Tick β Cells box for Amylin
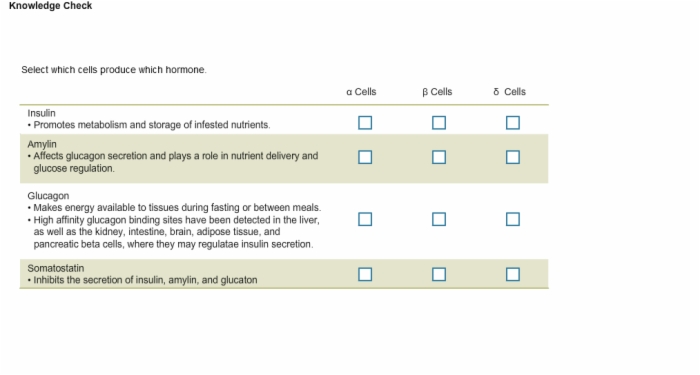Screen dimensions: 700x375 439,157
